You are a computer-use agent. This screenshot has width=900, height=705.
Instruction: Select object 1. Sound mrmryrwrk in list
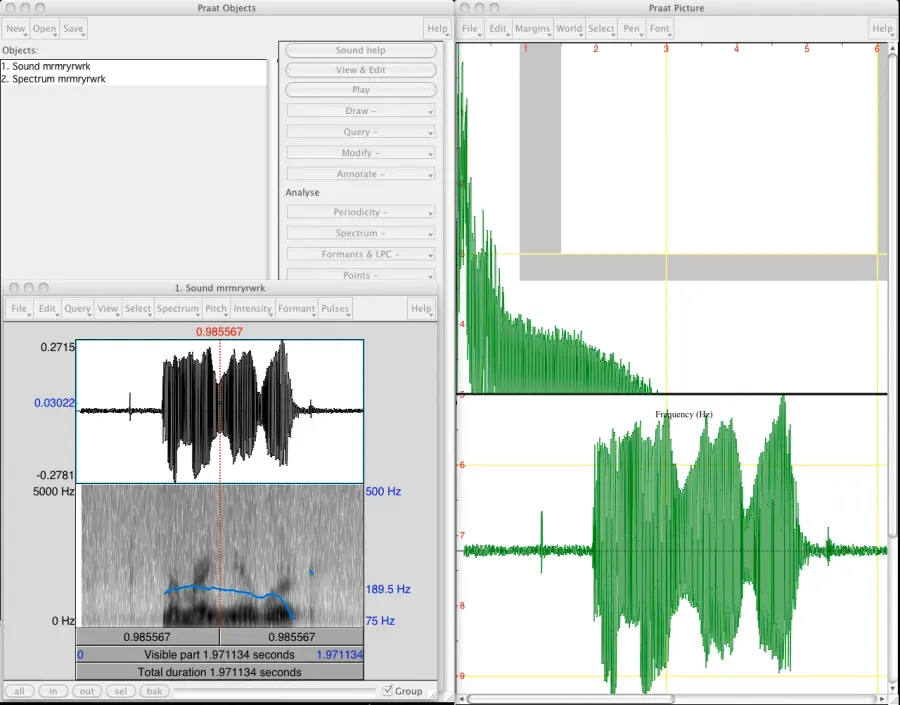tap(134, 67)
